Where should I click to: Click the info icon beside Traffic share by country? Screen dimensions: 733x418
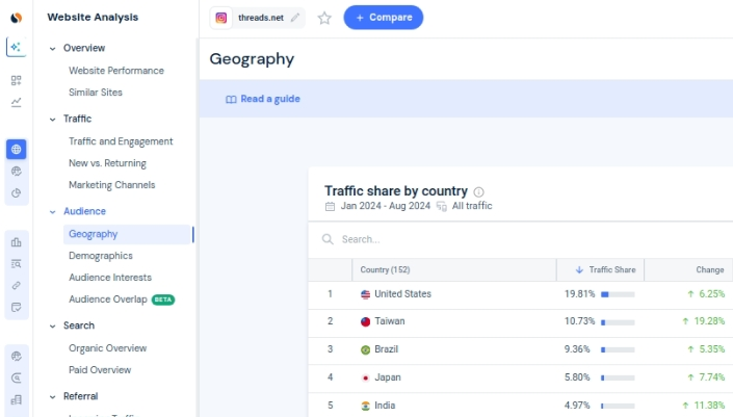point(479,192)
